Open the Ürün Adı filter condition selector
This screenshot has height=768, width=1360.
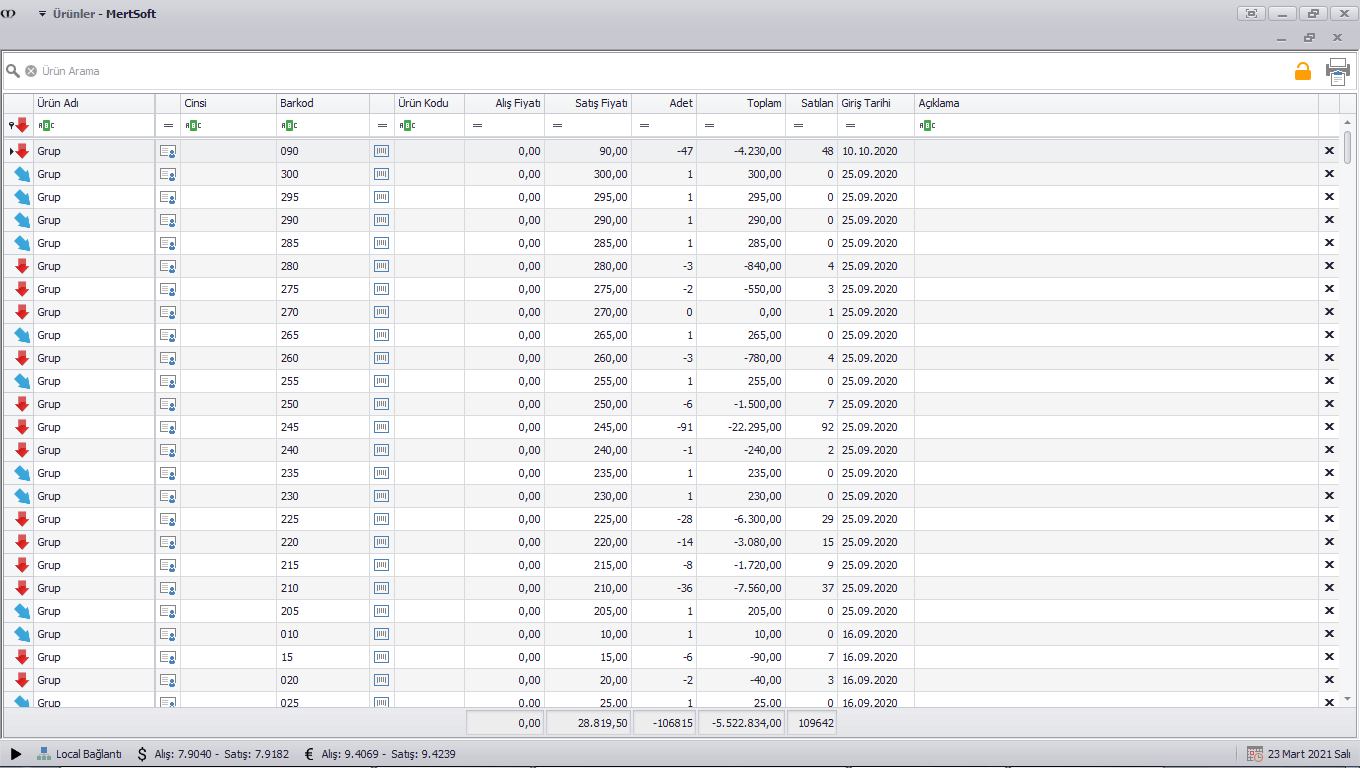47,125
